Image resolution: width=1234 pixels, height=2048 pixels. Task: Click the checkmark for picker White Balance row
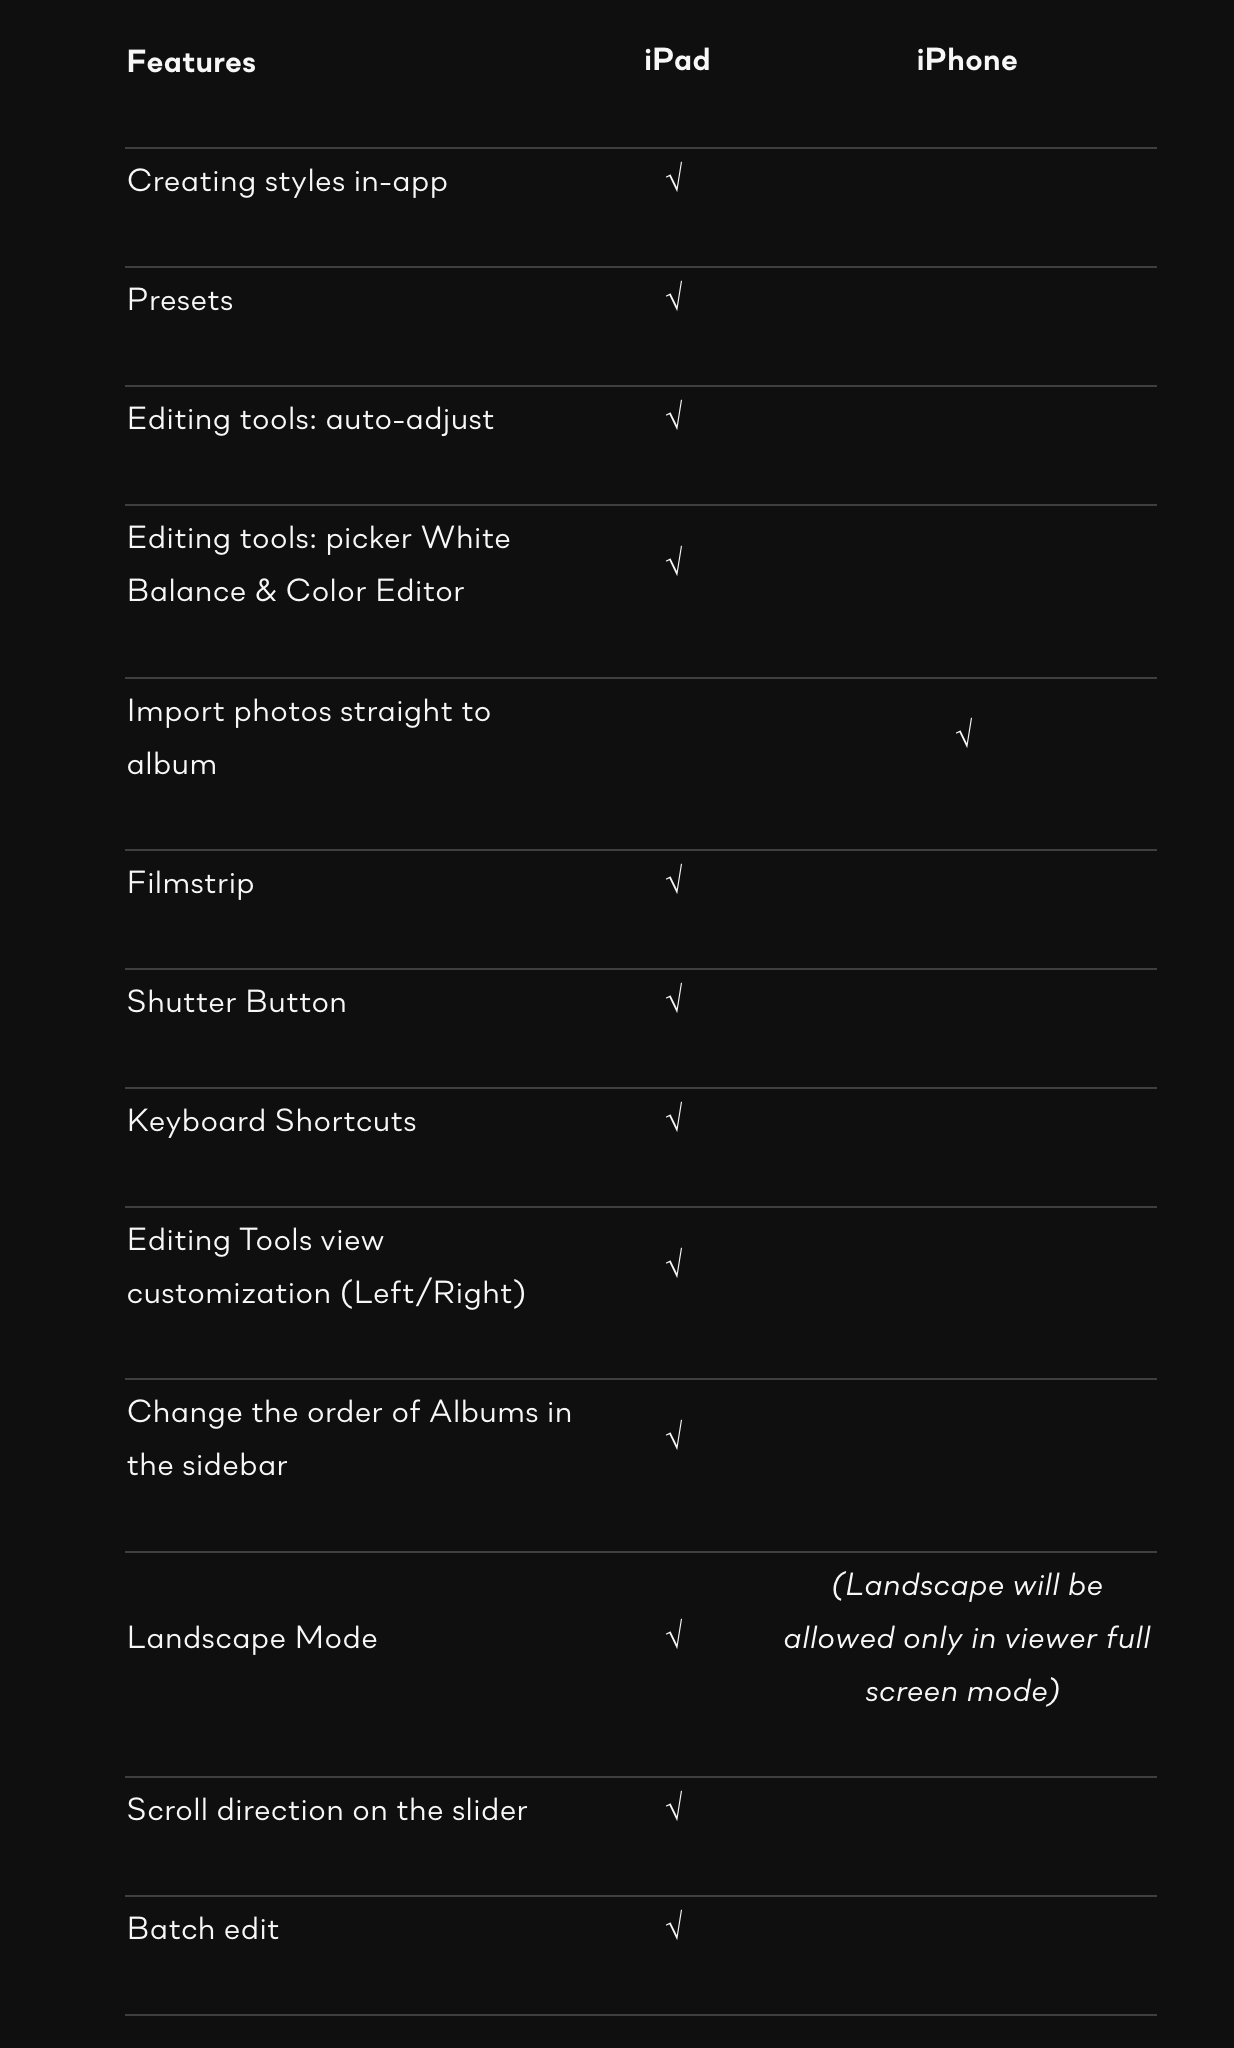coord(675,563)
